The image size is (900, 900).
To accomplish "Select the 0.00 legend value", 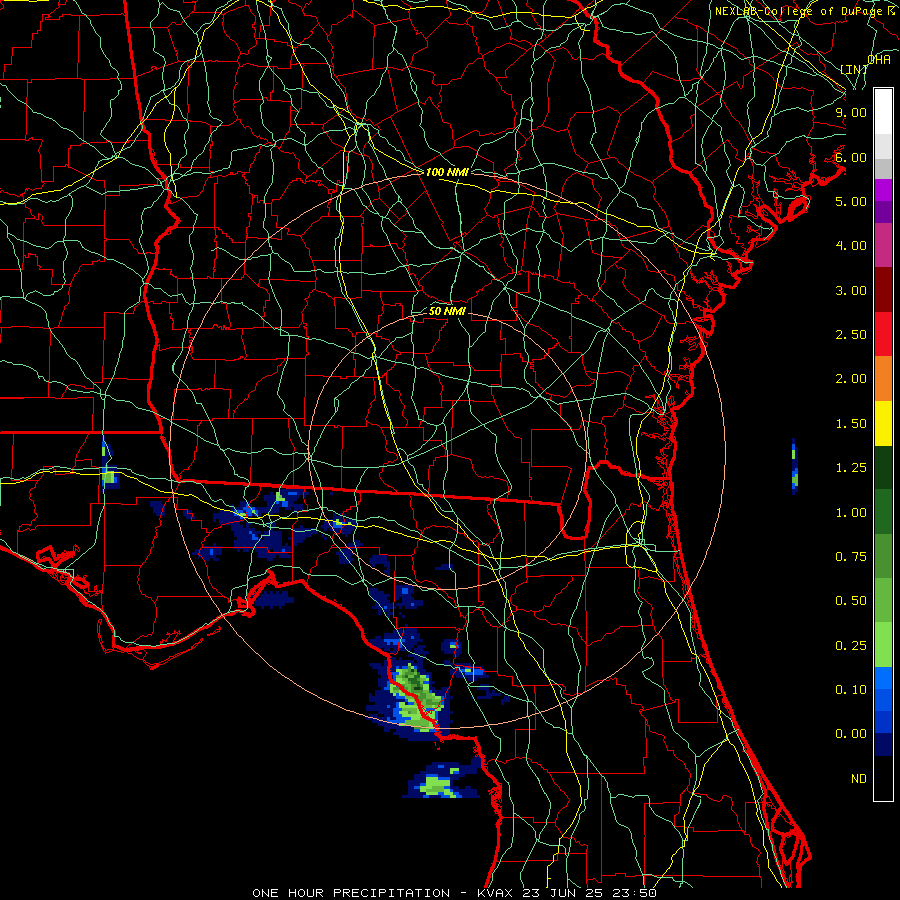I will coord(851,734).
